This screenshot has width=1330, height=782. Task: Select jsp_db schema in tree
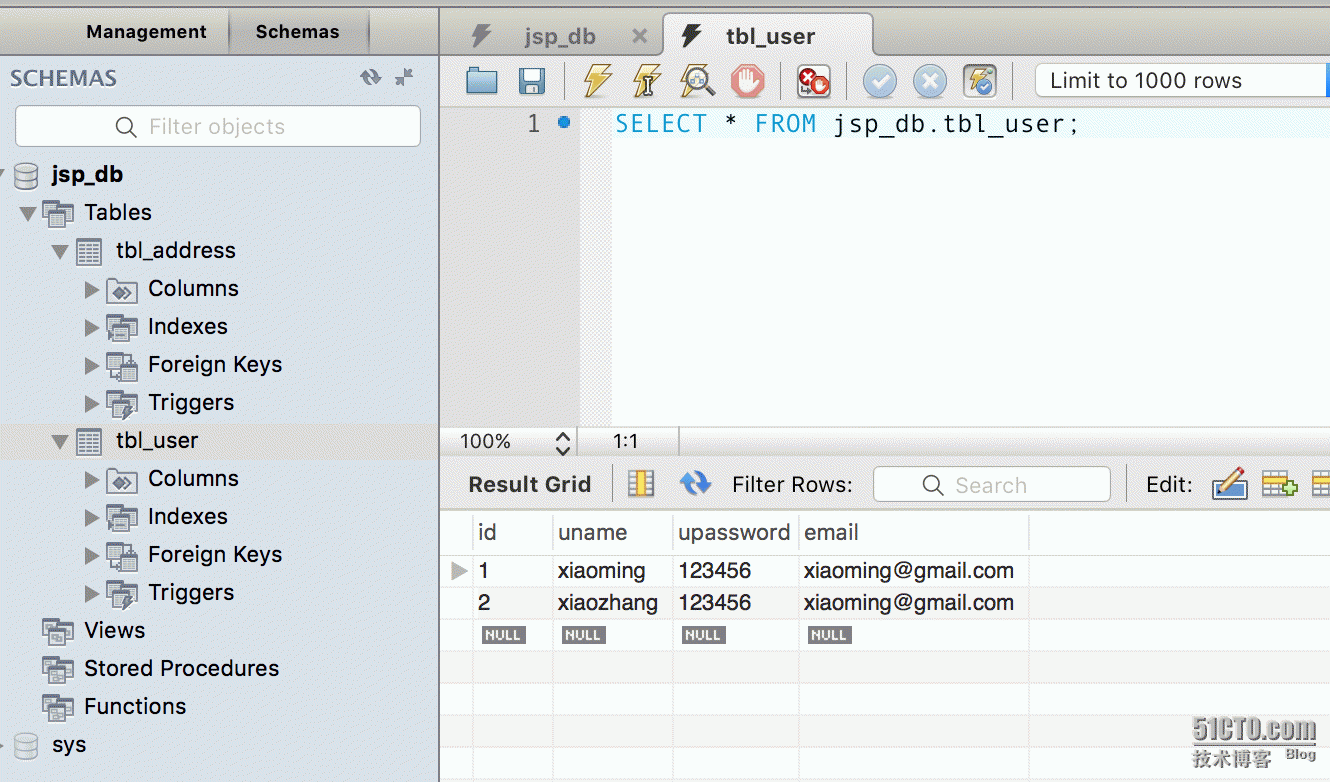87,175
